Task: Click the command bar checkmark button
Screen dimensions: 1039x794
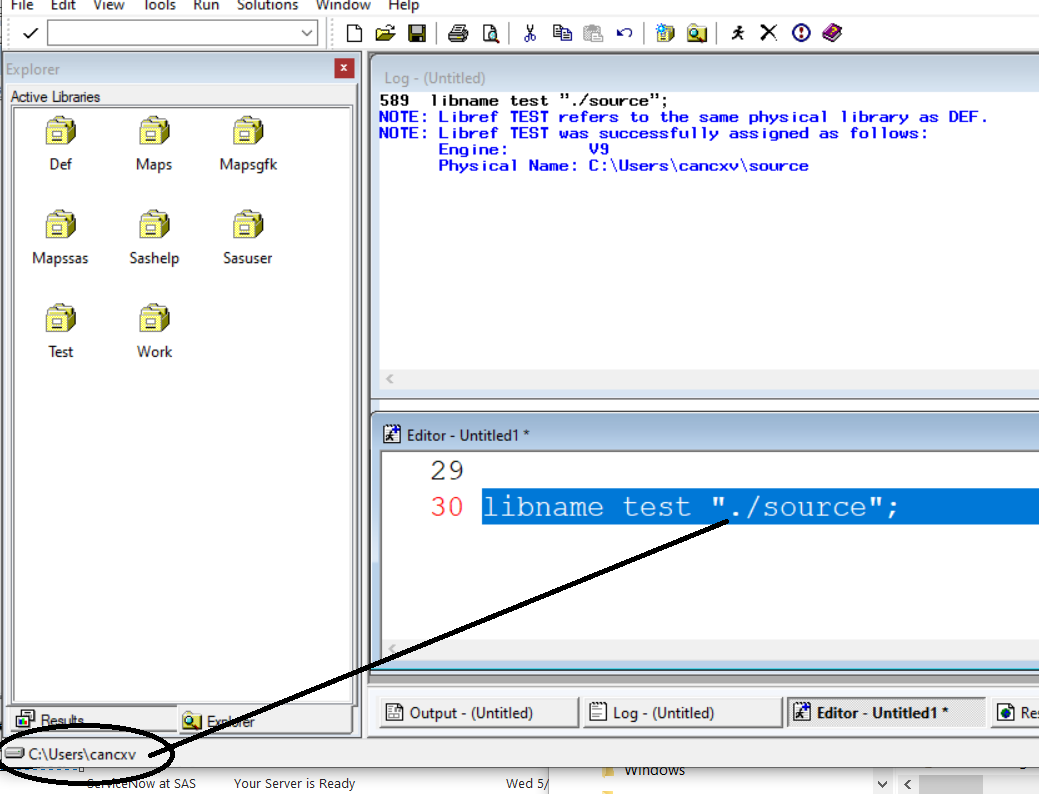Action: coord(30,33)
